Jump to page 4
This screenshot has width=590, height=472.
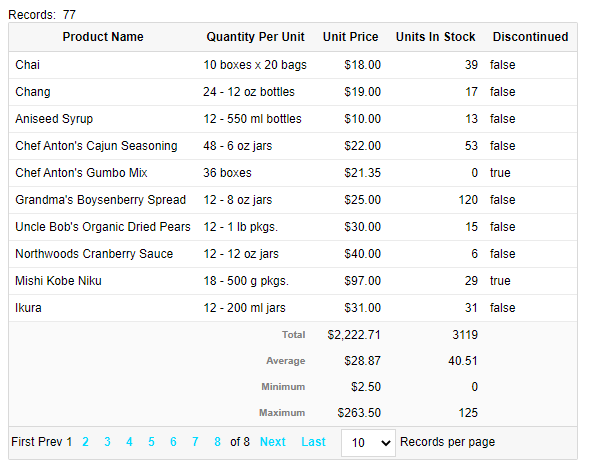[x=129, y=442]
